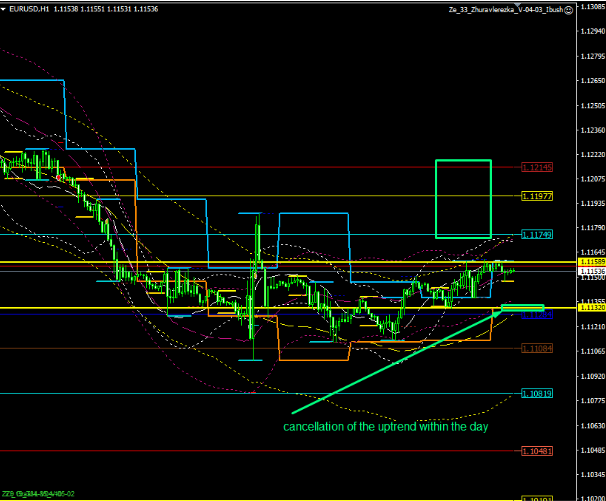Click the smiley Expert Advisor status icon
The width and height of the screenshot is (606, 501).
tap(569, 10)
